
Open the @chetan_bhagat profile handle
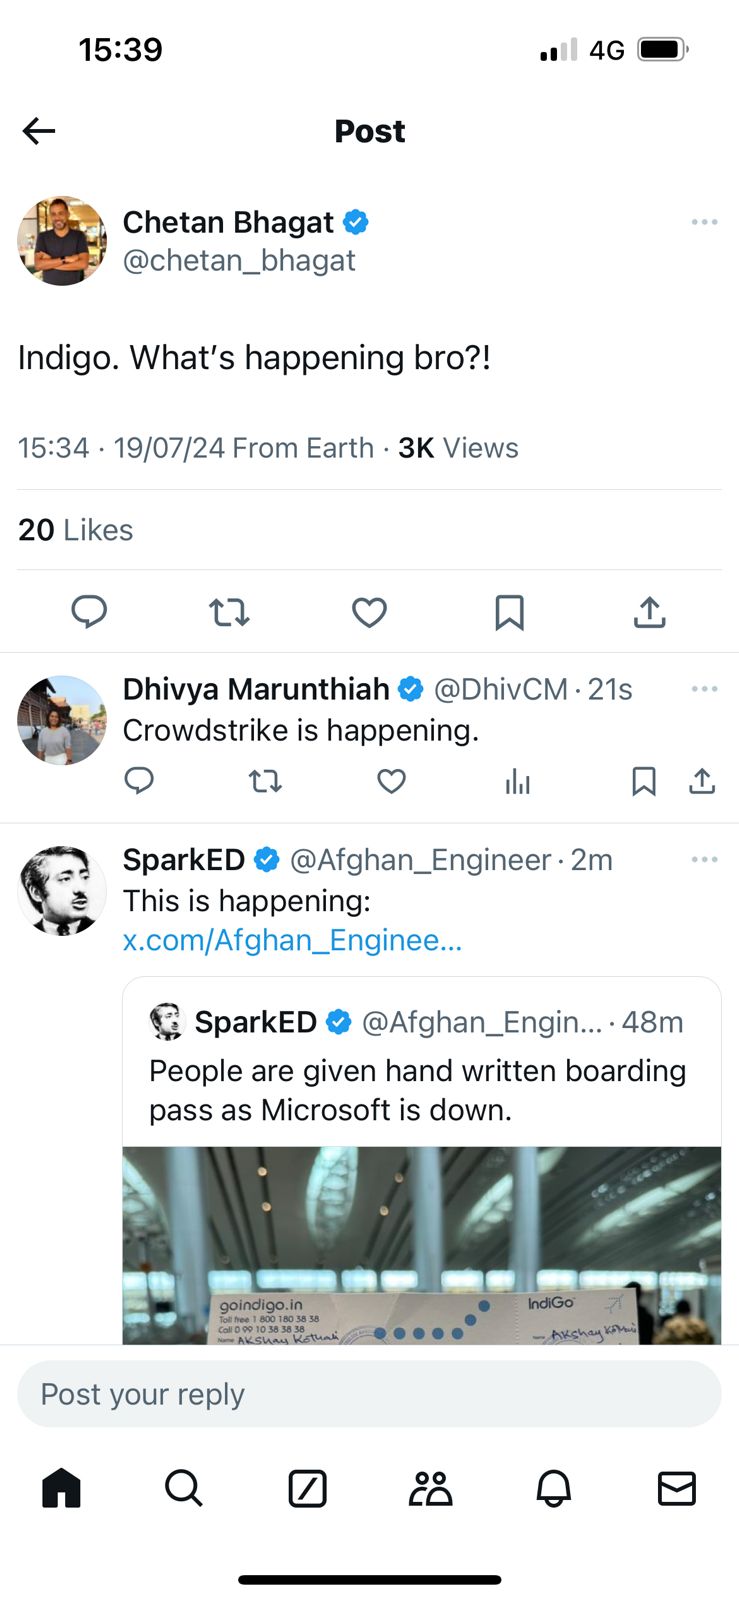(x=239, y=261)
